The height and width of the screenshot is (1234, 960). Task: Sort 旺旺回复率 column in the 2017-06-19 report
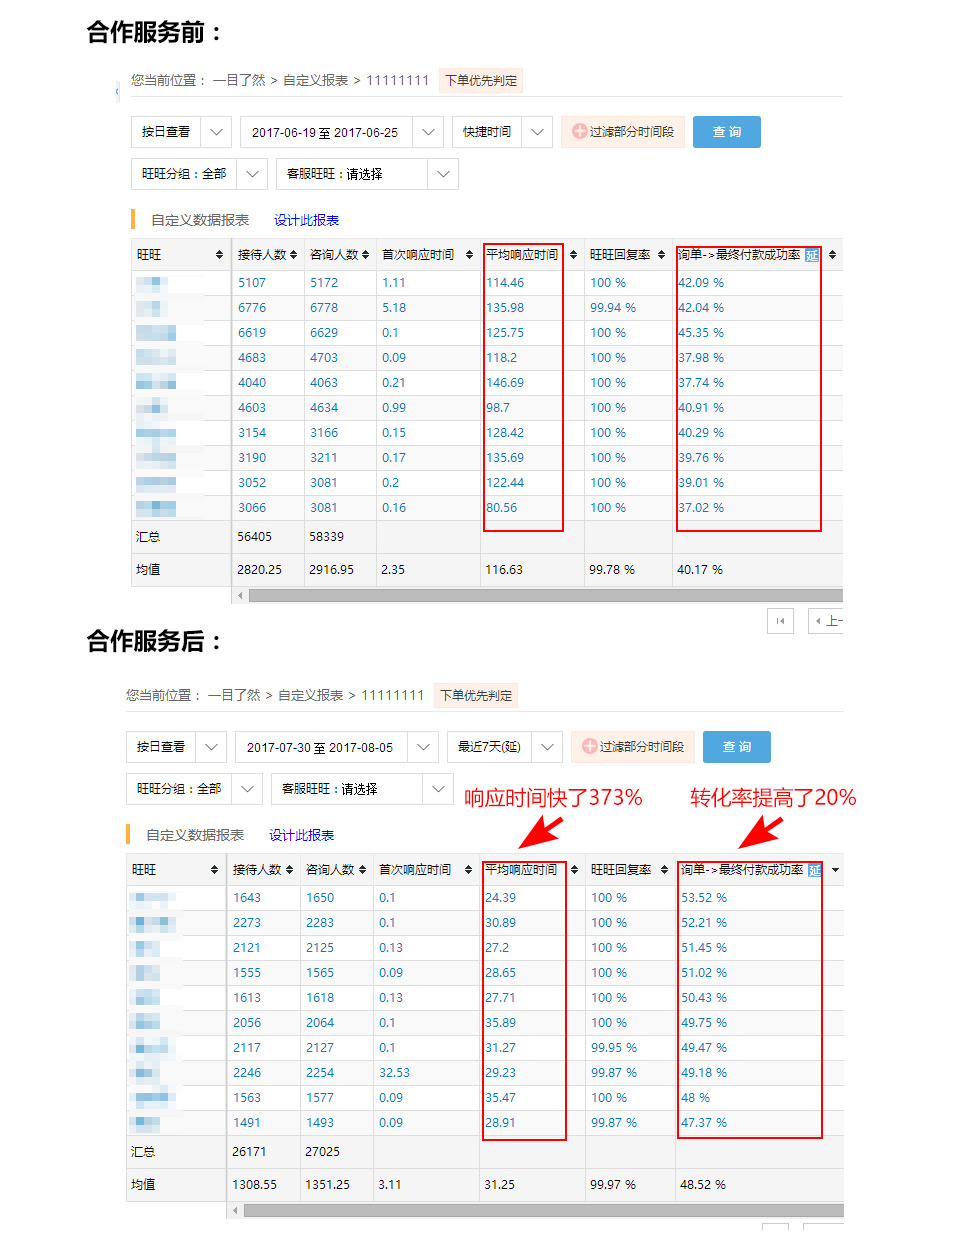661,255
